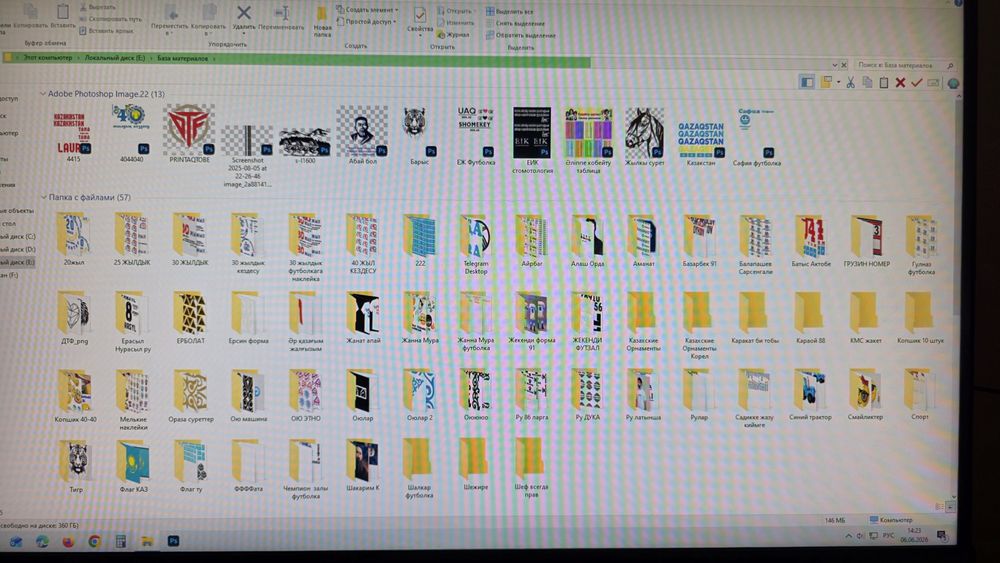This screenshot has width=1000, height=563.
Task: Open the notification center icon in the tray
Action: (942, 536)
